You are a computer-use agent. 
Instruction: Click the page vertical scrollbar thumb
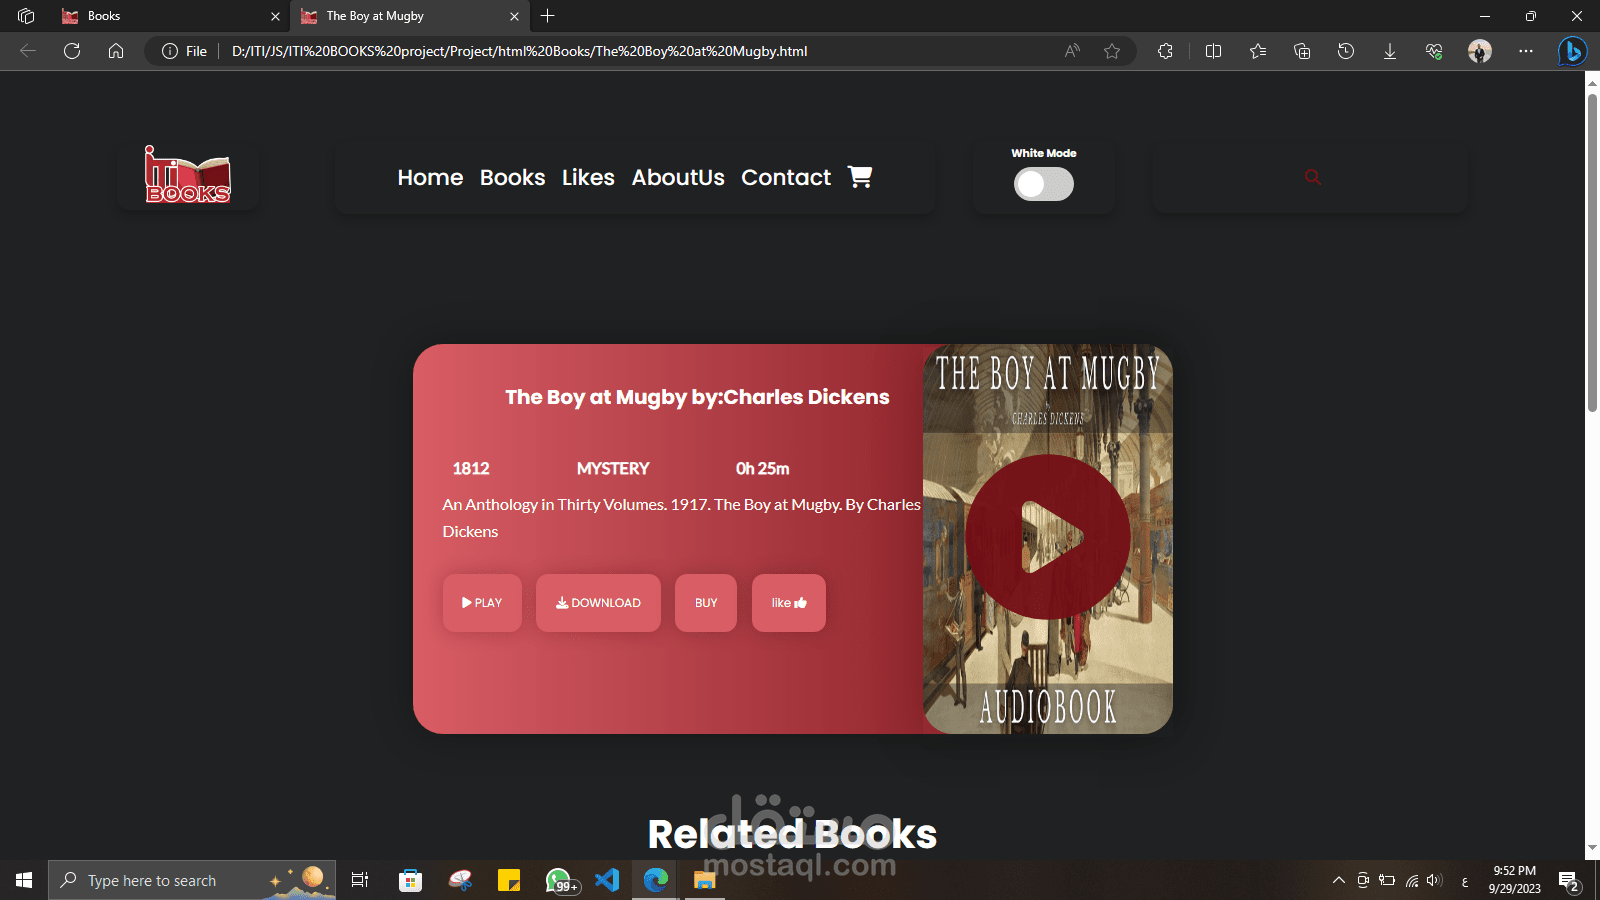1592,252
